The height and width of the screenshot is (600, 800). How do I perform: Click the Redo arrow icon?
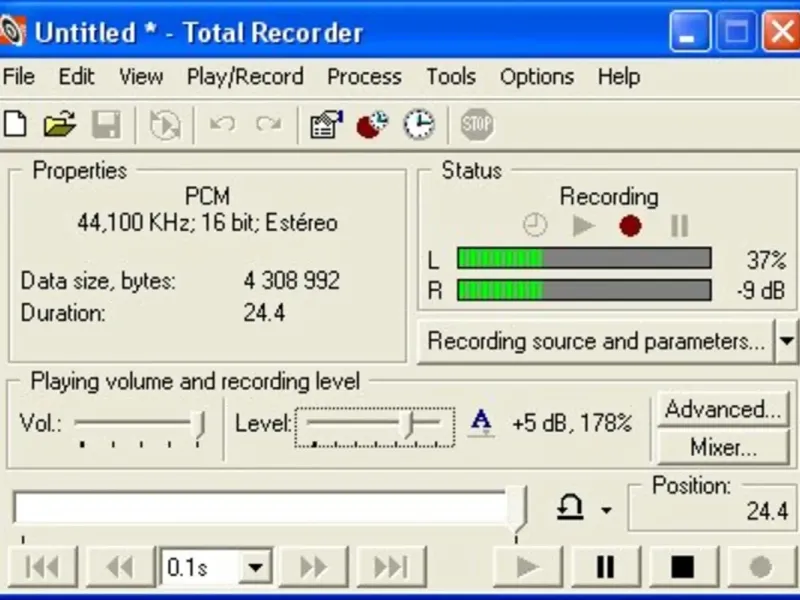tap(269, 124)
